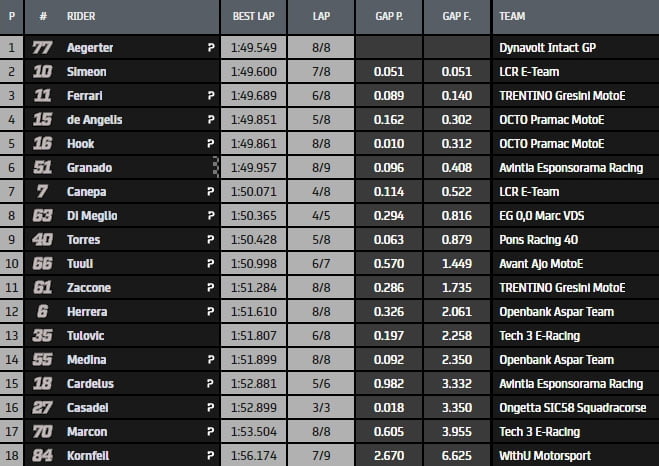Select rider number 84 badge
This screenshot has height=466, width=659.
[x=41, y=456]
